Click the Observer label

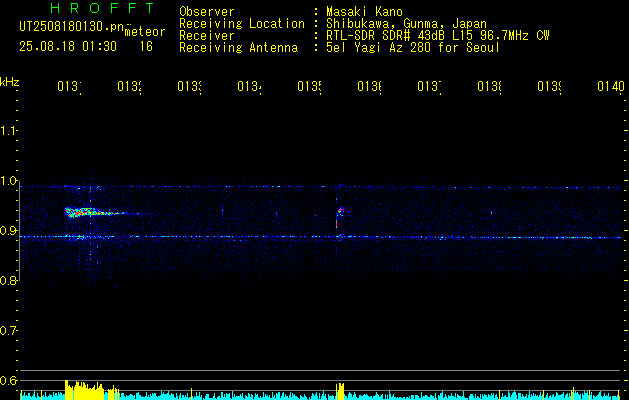coord(207,11)
